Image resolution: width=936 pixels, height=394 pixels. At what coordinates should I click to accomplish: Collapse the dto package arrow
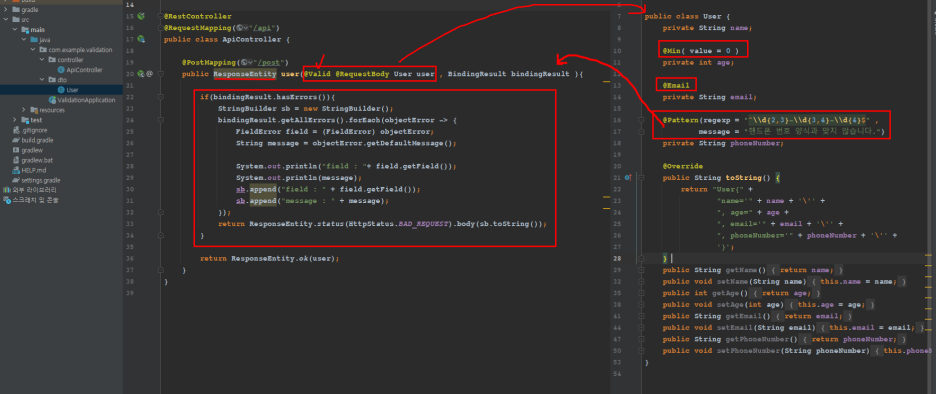point(42,80)
